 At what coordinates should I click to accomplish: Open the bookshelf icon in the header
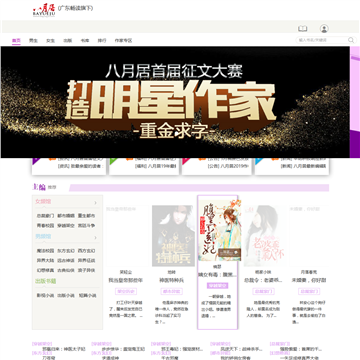coord(302,29)
